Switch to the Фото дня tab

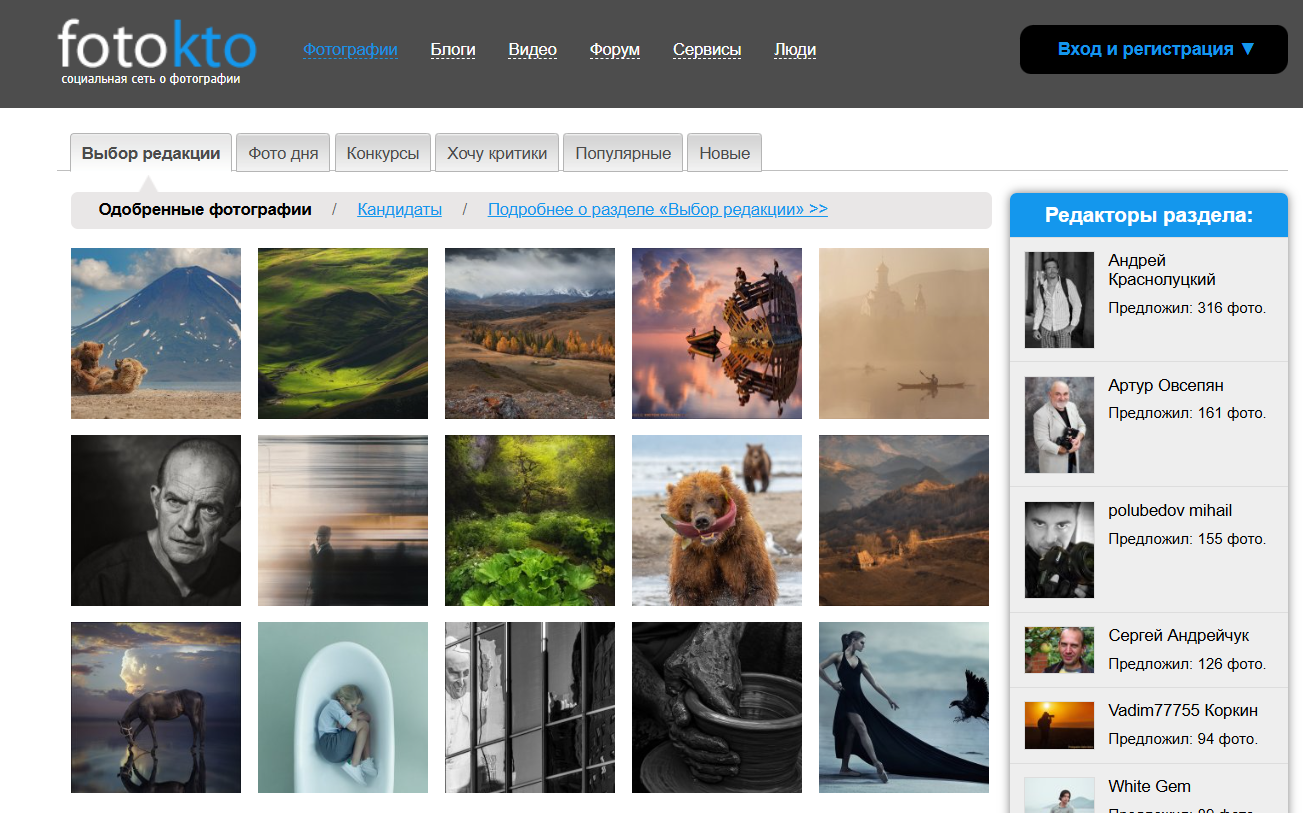coord(283,153)
